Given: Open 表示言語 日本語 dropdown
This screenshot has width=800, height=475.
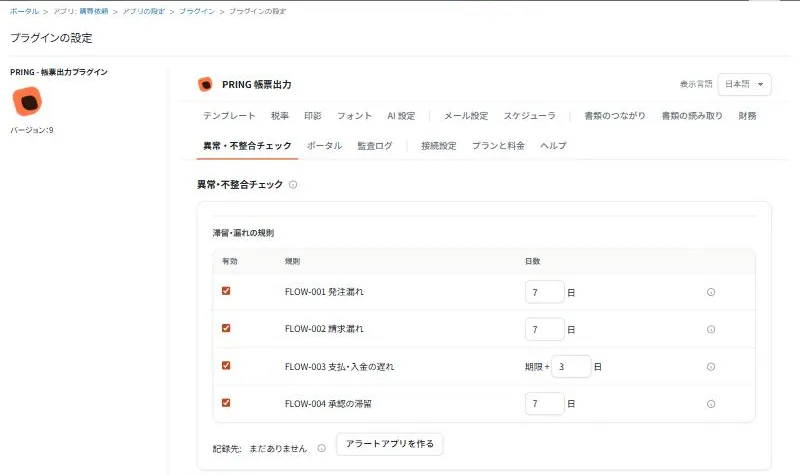Looking at the screenshot, I should click(x=744, y=84).
